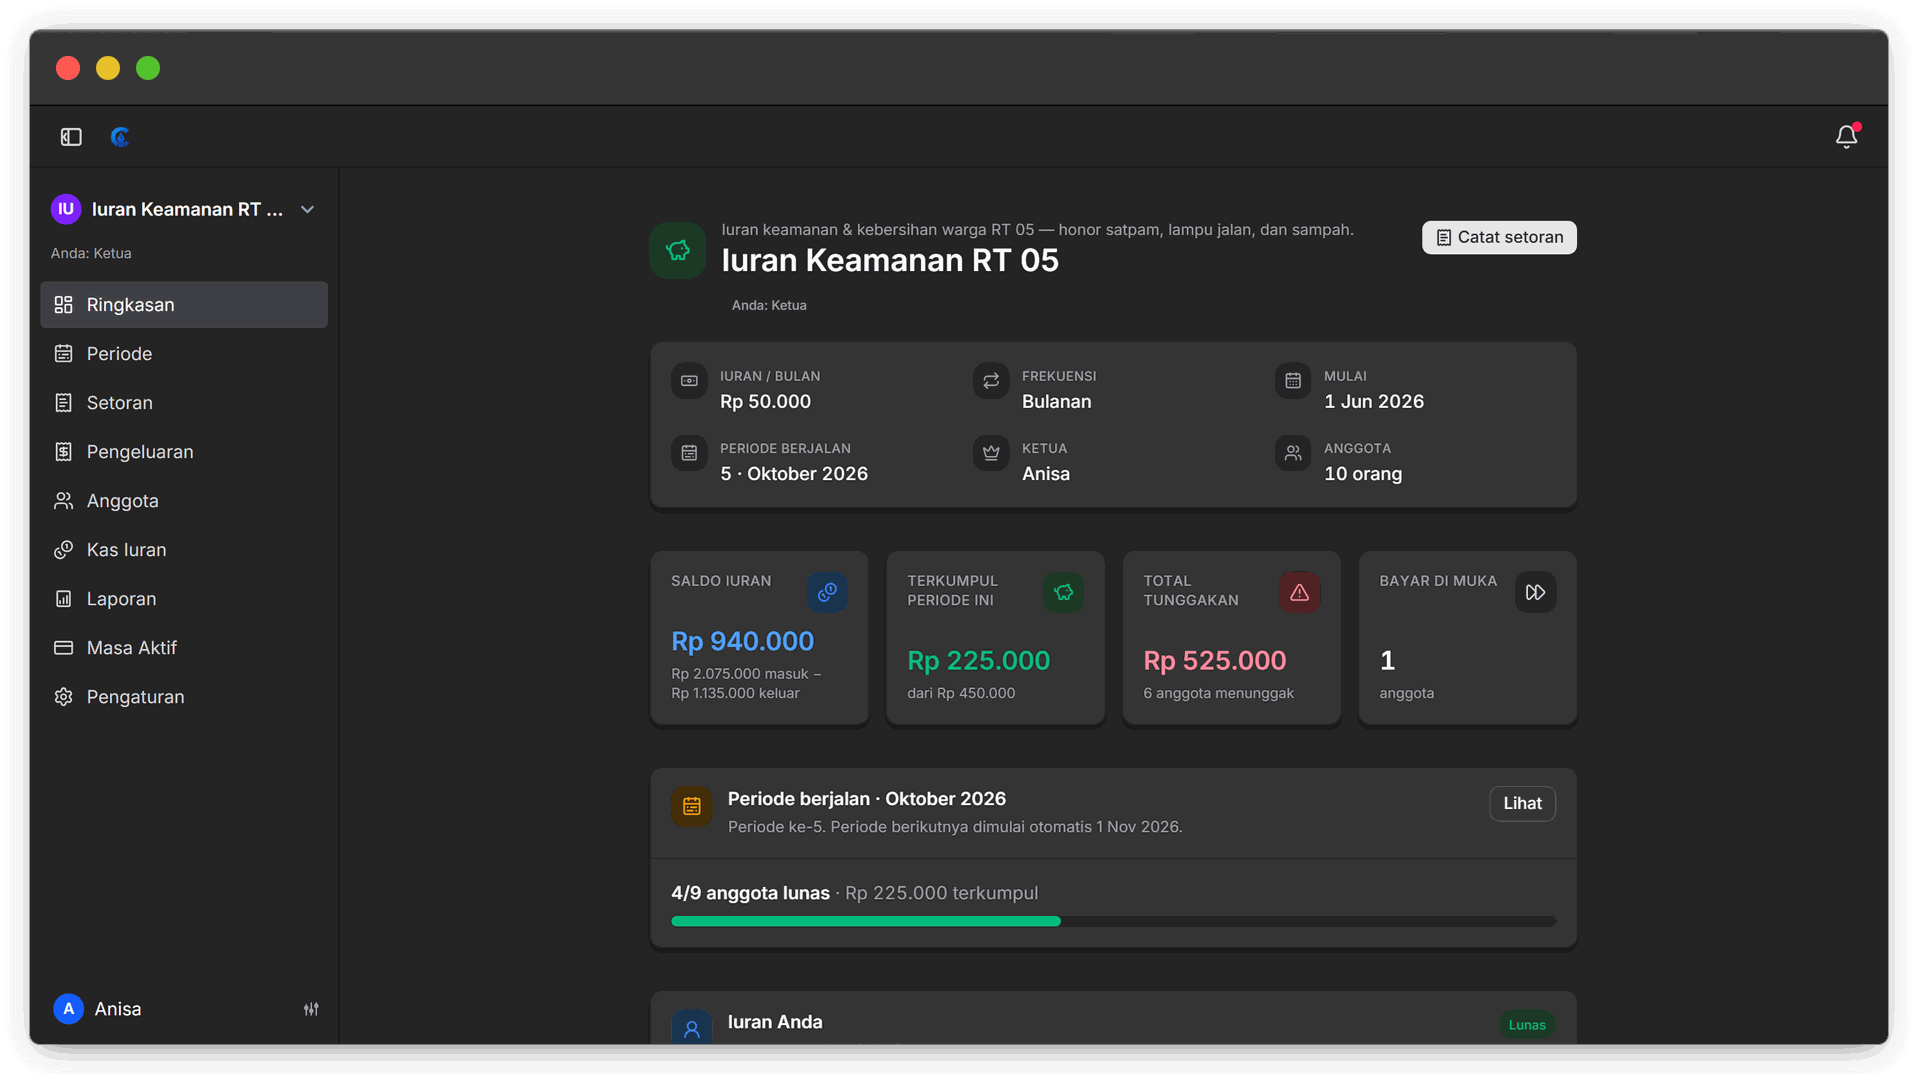
Task: Click the Periode Berjalan calendar icon
Action: pos(689,453)
